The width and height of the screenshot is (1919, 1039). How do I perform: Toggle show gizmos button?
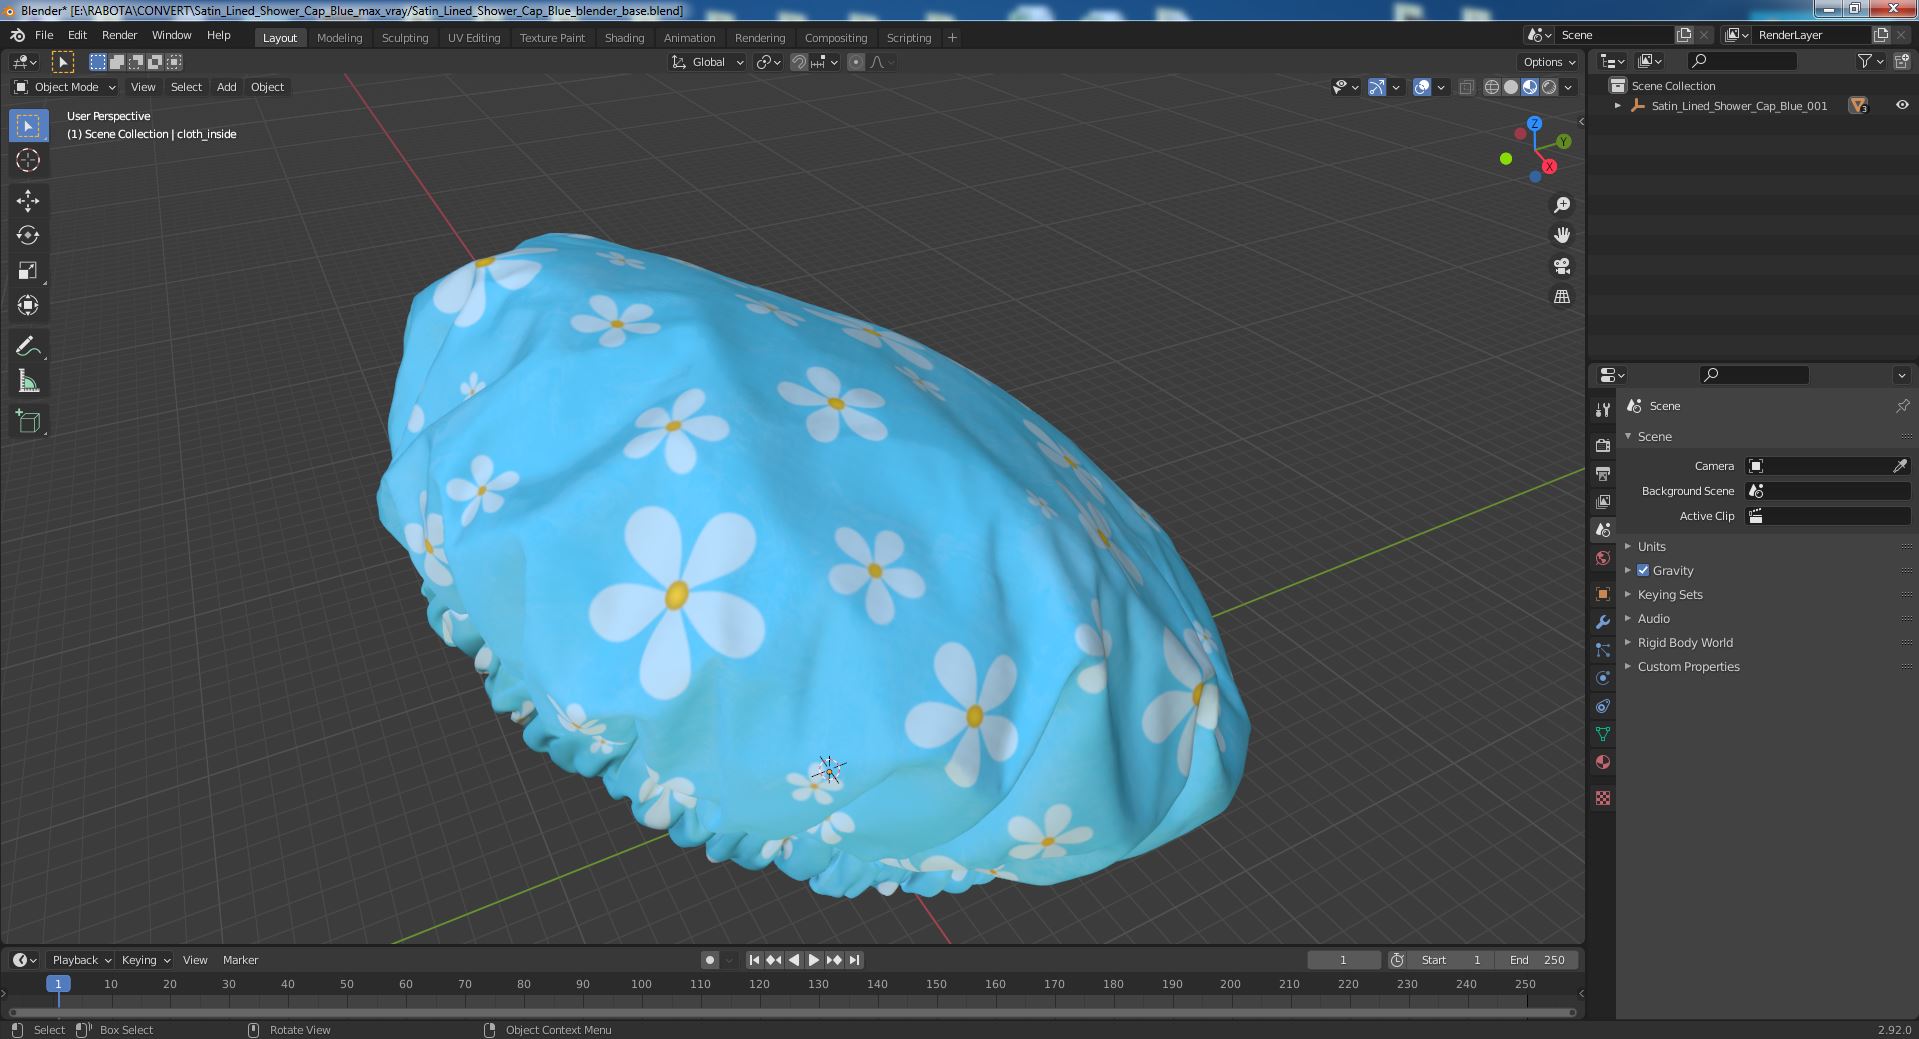click(x=1377, y=87)
